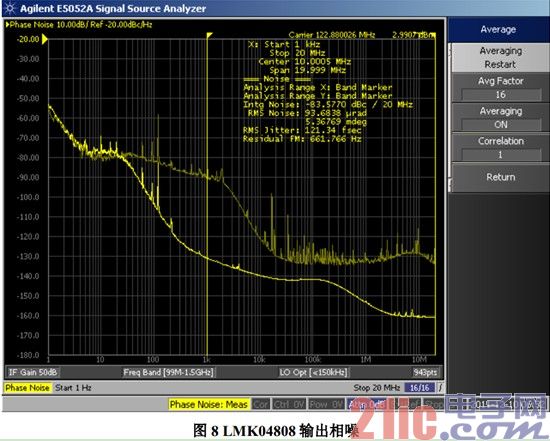550x441 pixels.
Task: Click the Cor status indicator
Action: pyautogui.click(x=261, y=405)
